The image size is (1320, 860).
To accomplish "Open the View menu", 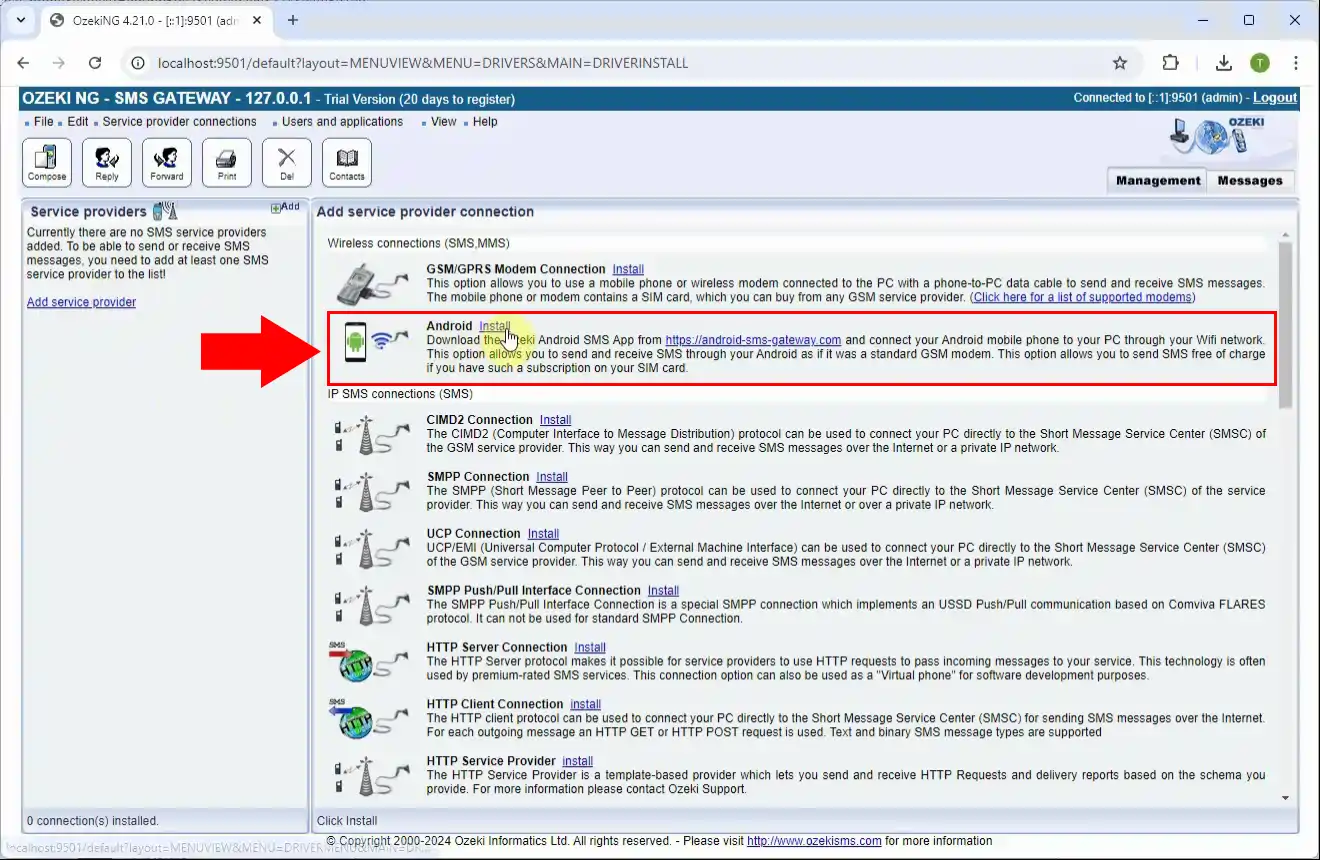I will [444, 122].
